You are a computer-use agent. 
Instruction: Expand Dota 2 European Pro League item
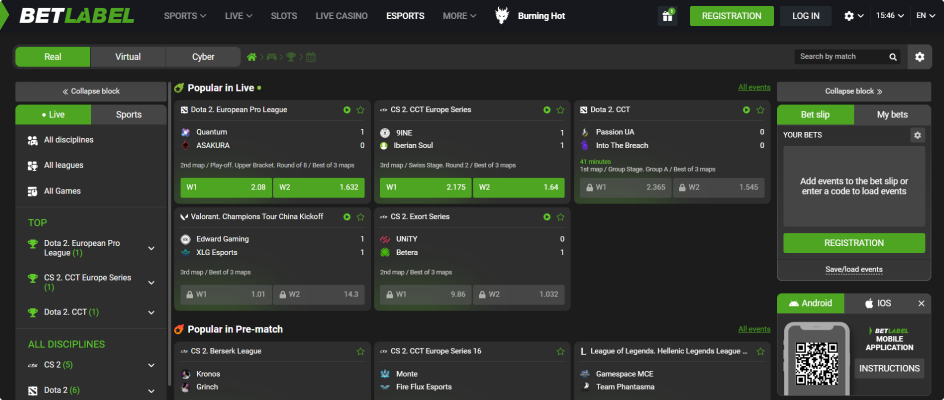tap(152, 248)
